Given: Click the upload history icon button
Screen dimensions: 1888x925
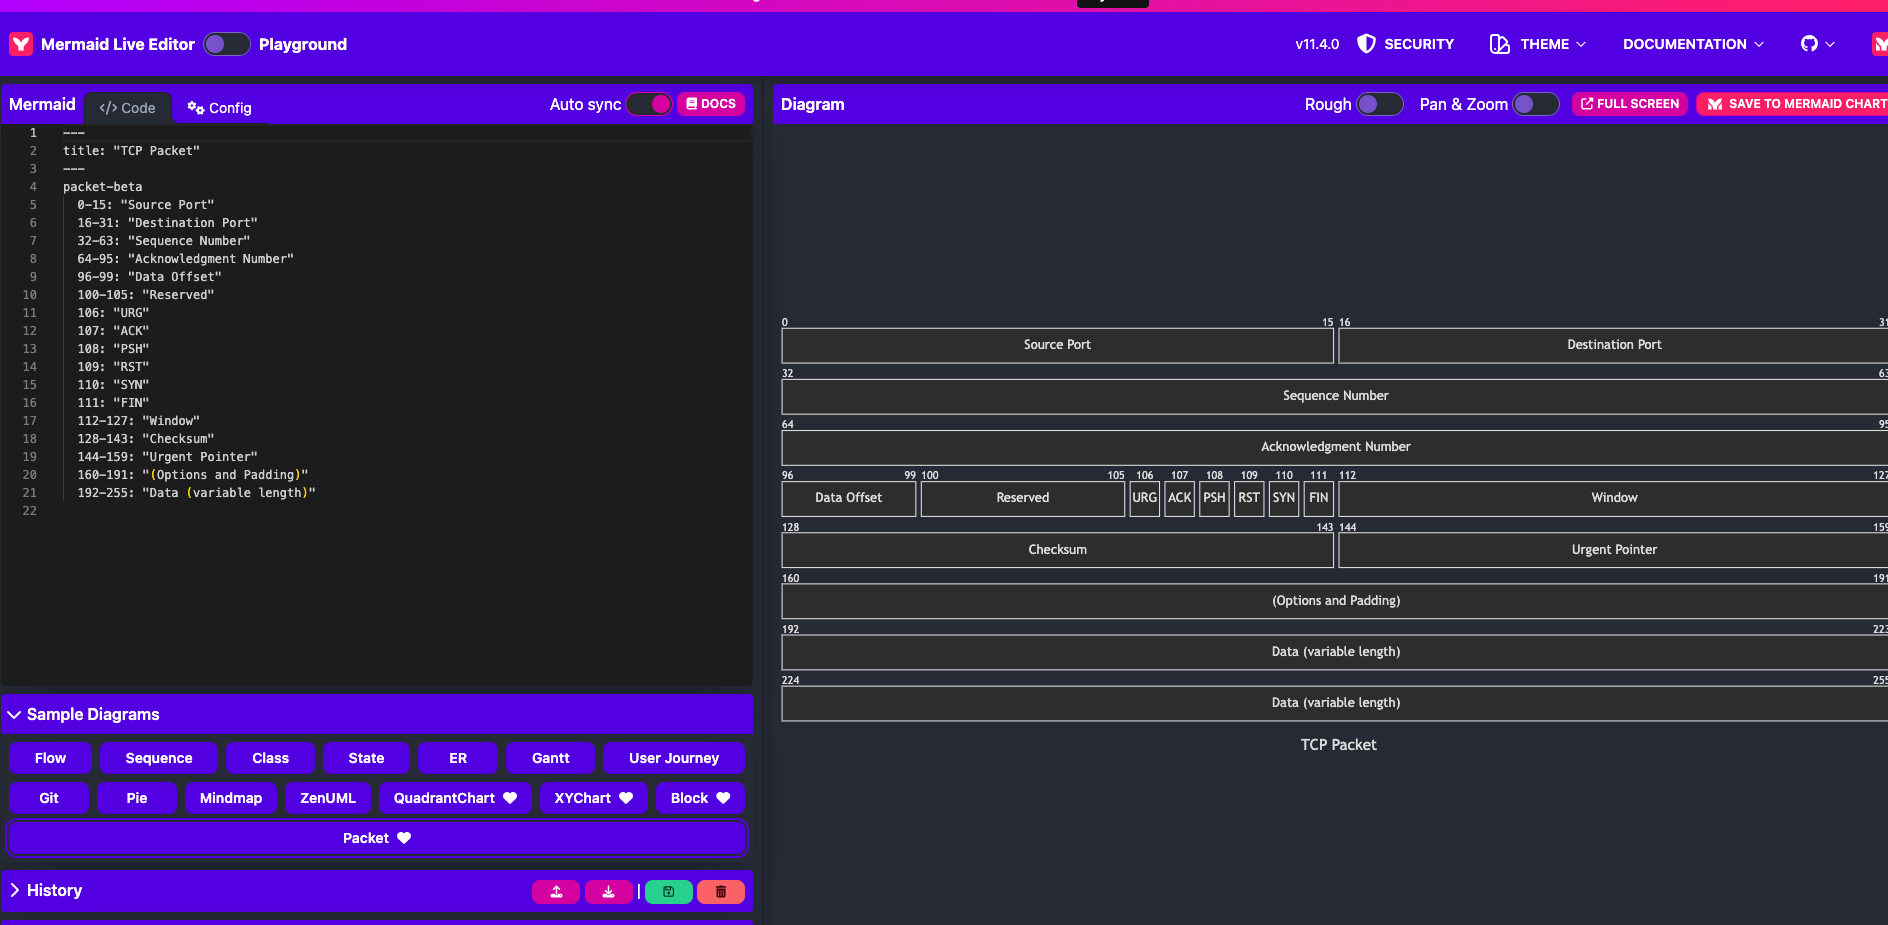Looking at the screenshot, I should (556, 891).
